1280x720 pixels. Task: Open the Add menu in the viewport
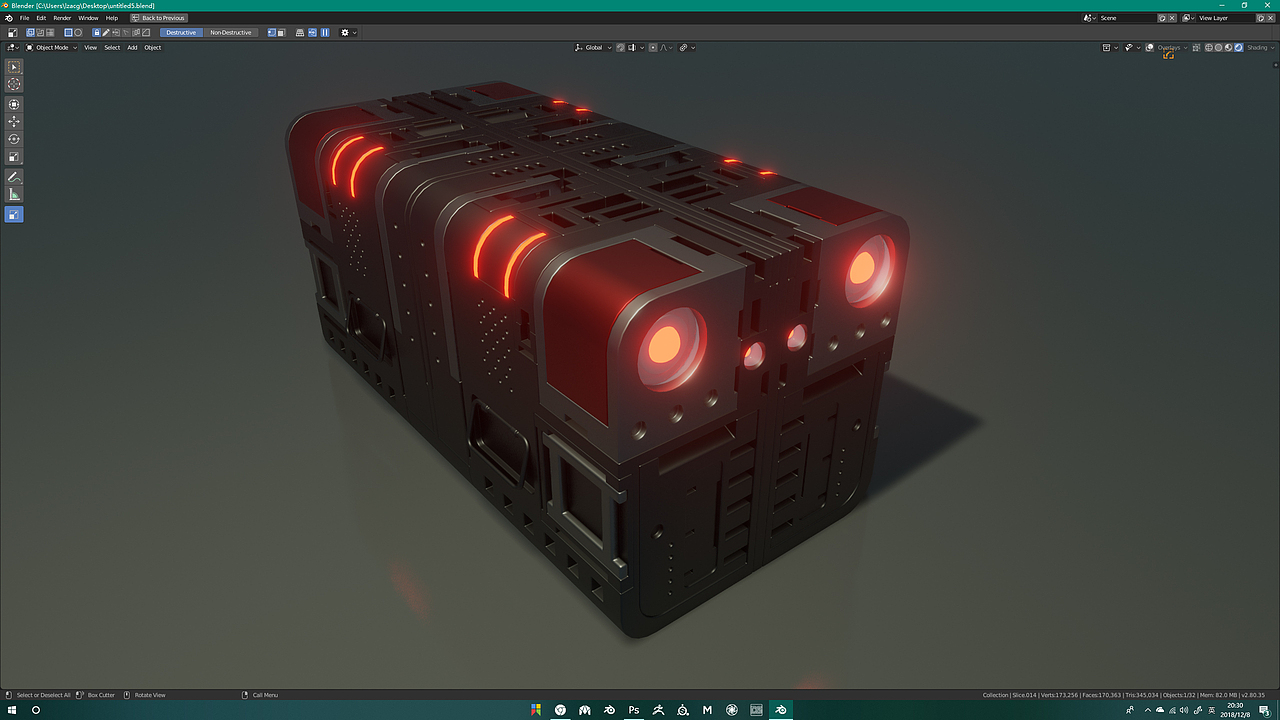pos(132,47)
